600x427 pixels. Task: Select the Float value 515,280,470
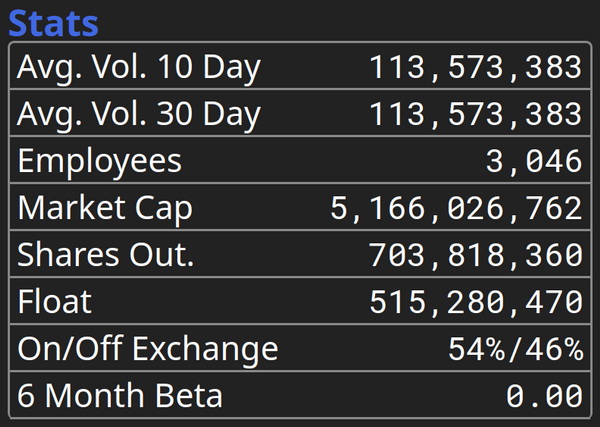click(475, 302)
